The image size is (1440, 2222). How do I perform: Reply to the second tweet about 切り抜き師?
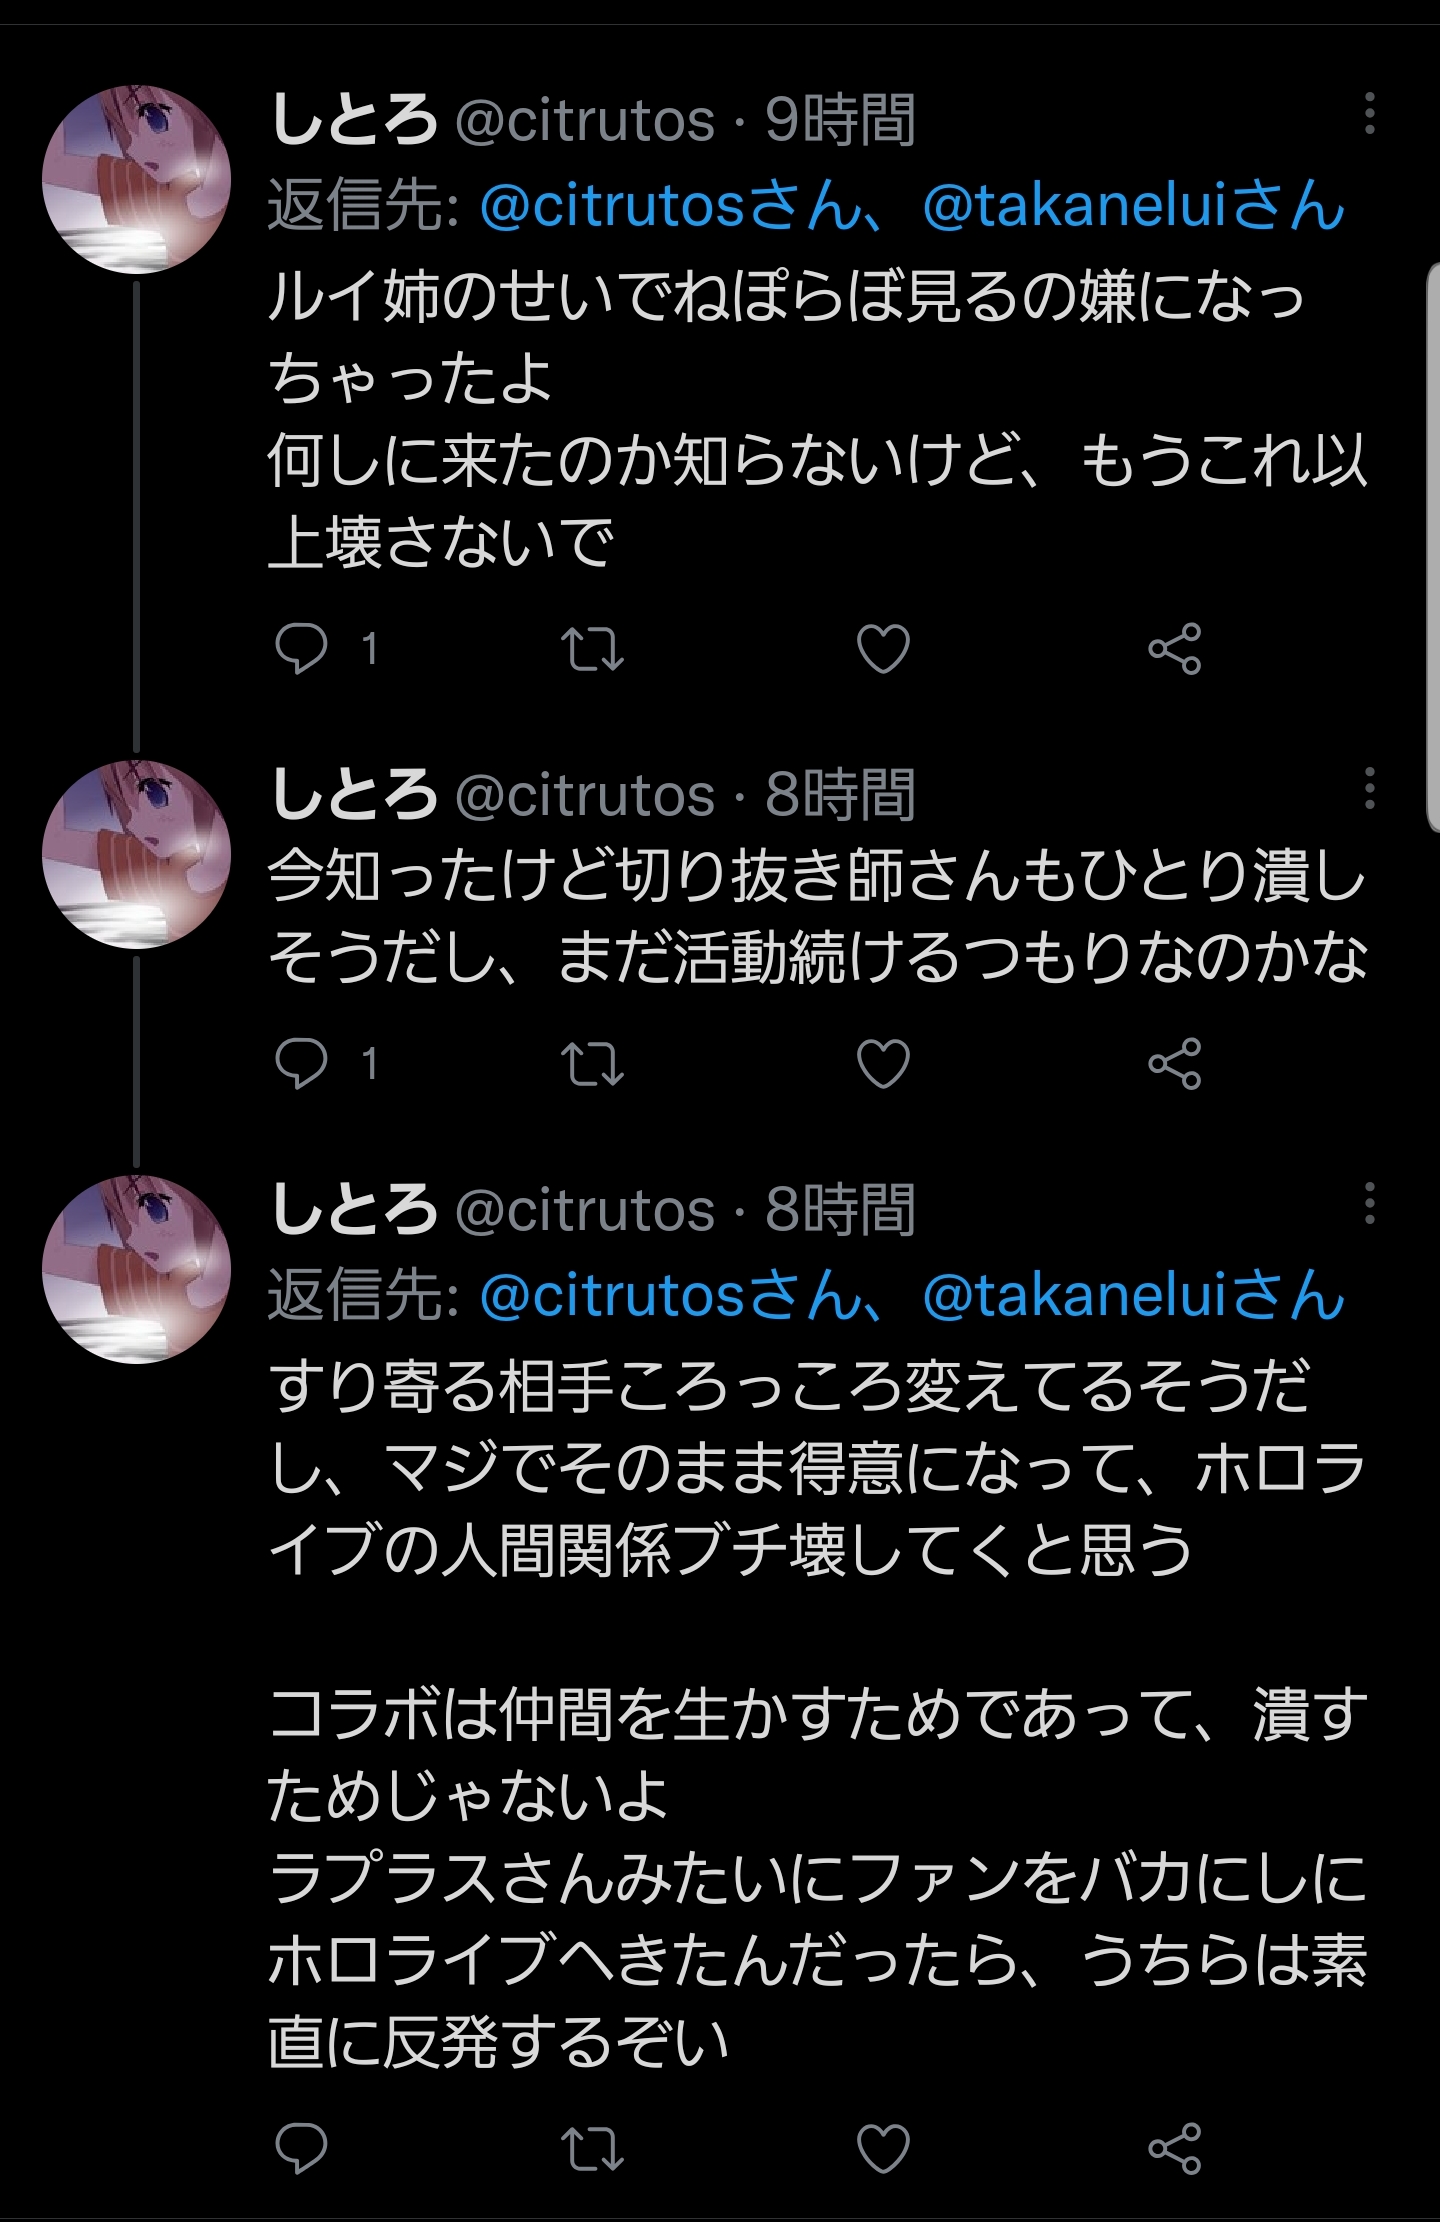pos(301,1063)
